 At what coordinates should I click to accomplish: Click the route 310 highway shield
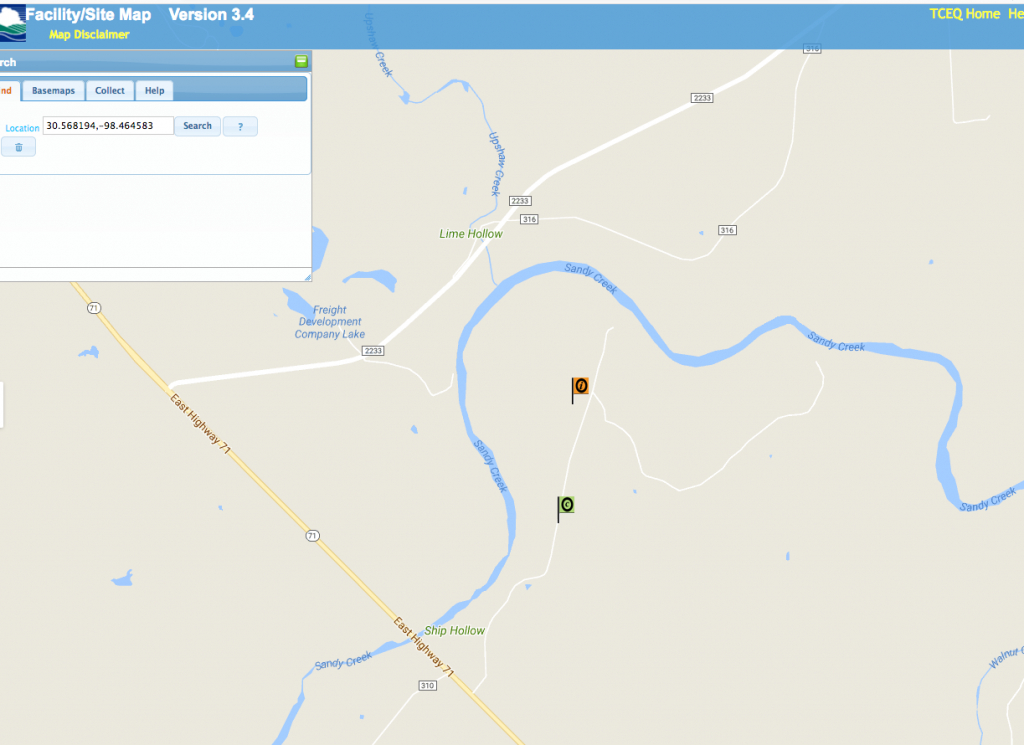(428, 685)
